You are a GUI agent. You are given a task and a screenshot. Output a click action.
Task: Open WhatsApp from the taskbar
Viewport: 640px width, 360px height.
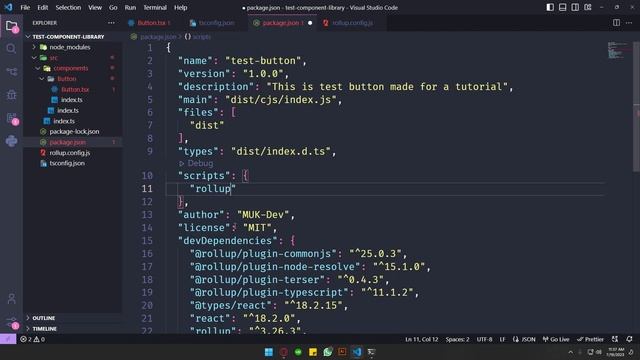(327, 352)
